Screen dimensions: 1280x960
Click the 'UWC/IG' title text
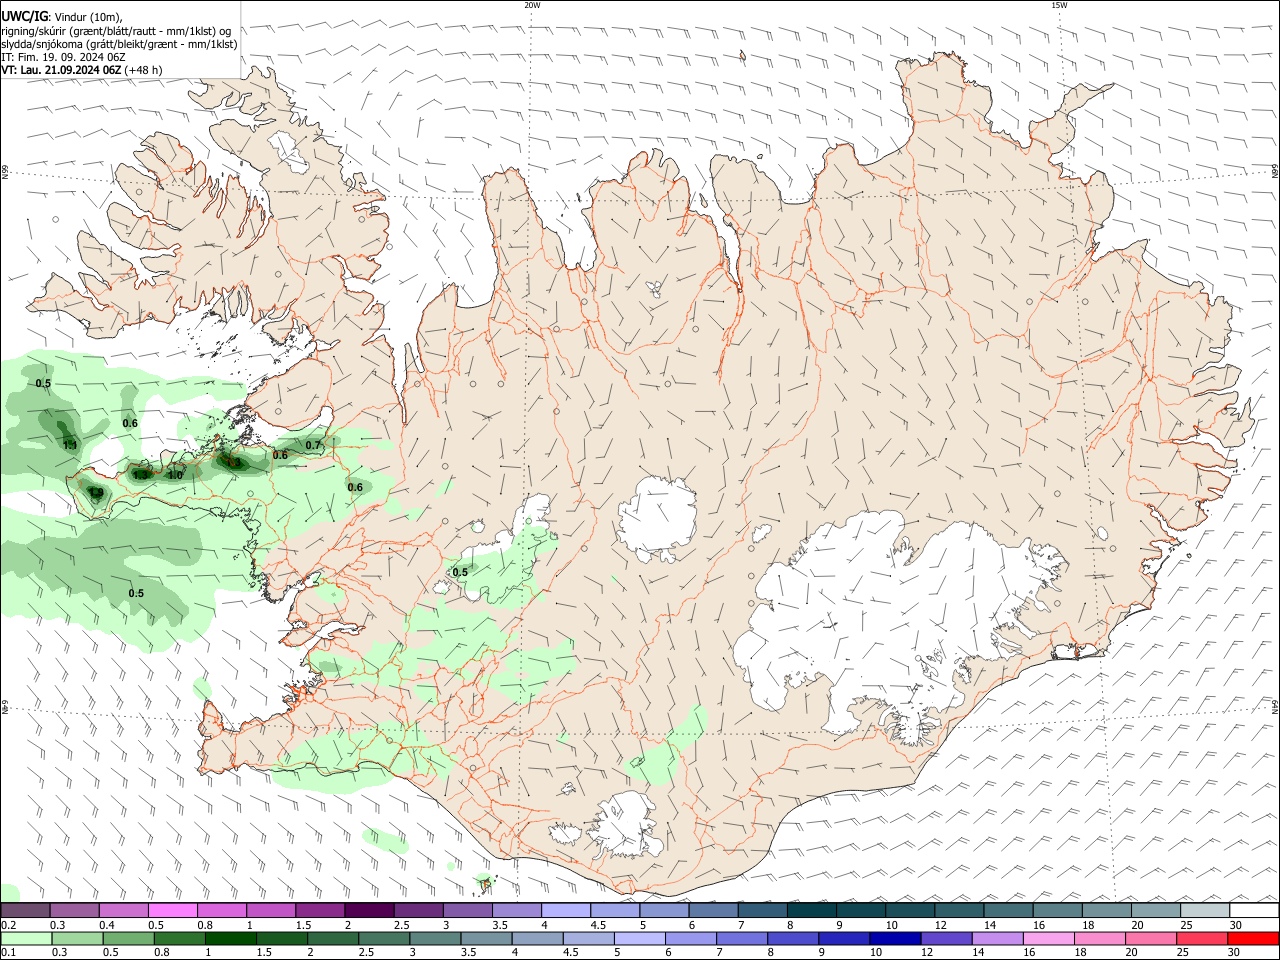click(24, 17)
